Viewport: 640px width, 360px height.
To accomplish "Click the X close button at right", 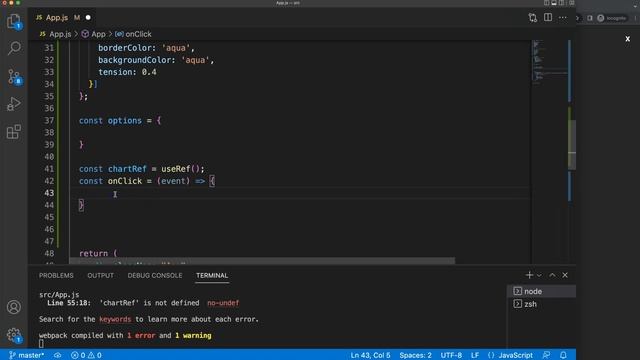I will click(627, 39).
